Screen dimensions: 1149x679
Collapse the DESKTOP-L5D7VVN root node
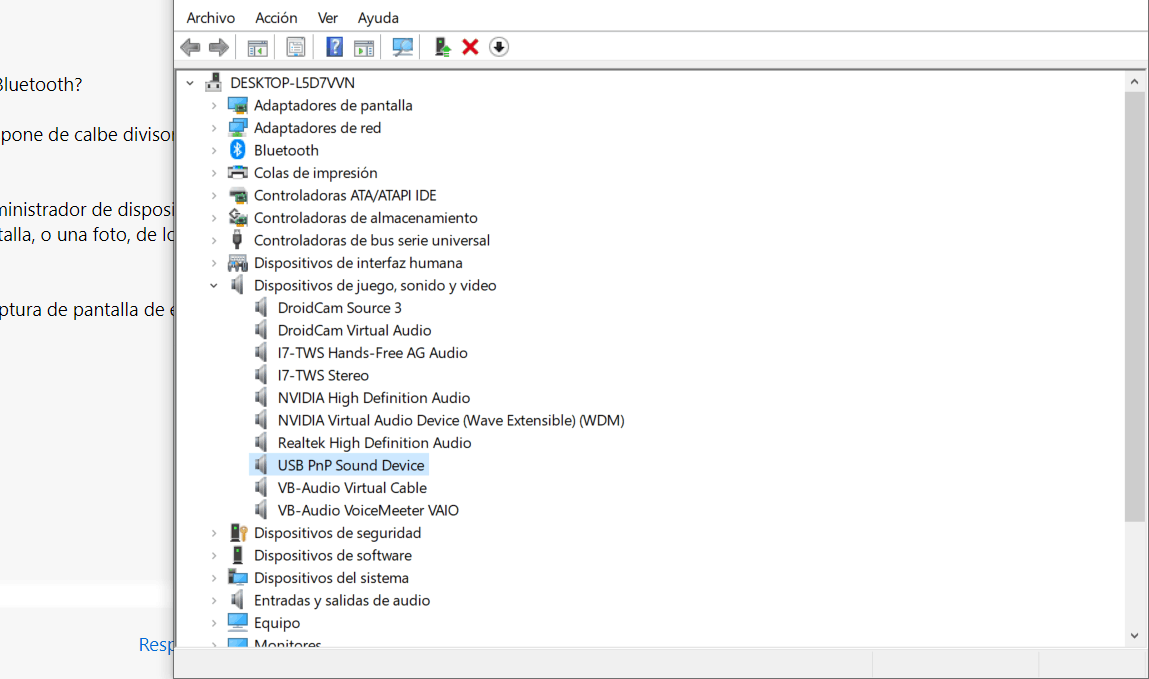pyautogui.click(x=190, y=84)
